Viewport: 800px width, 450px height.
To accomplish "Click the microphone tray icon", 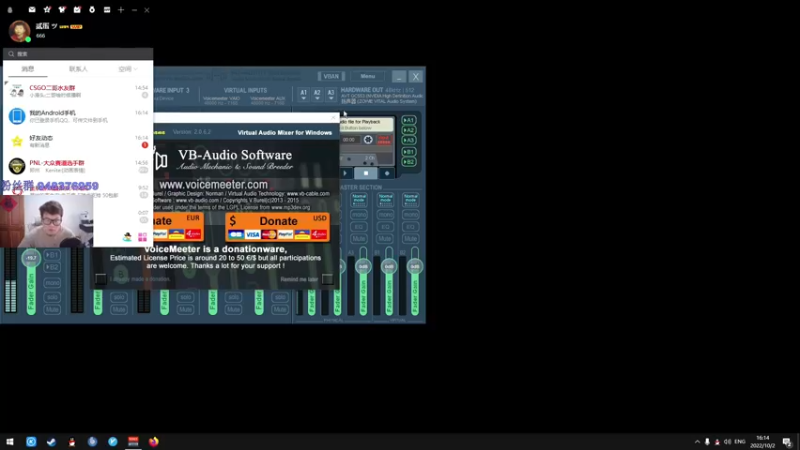I will (x=707, y=442).
